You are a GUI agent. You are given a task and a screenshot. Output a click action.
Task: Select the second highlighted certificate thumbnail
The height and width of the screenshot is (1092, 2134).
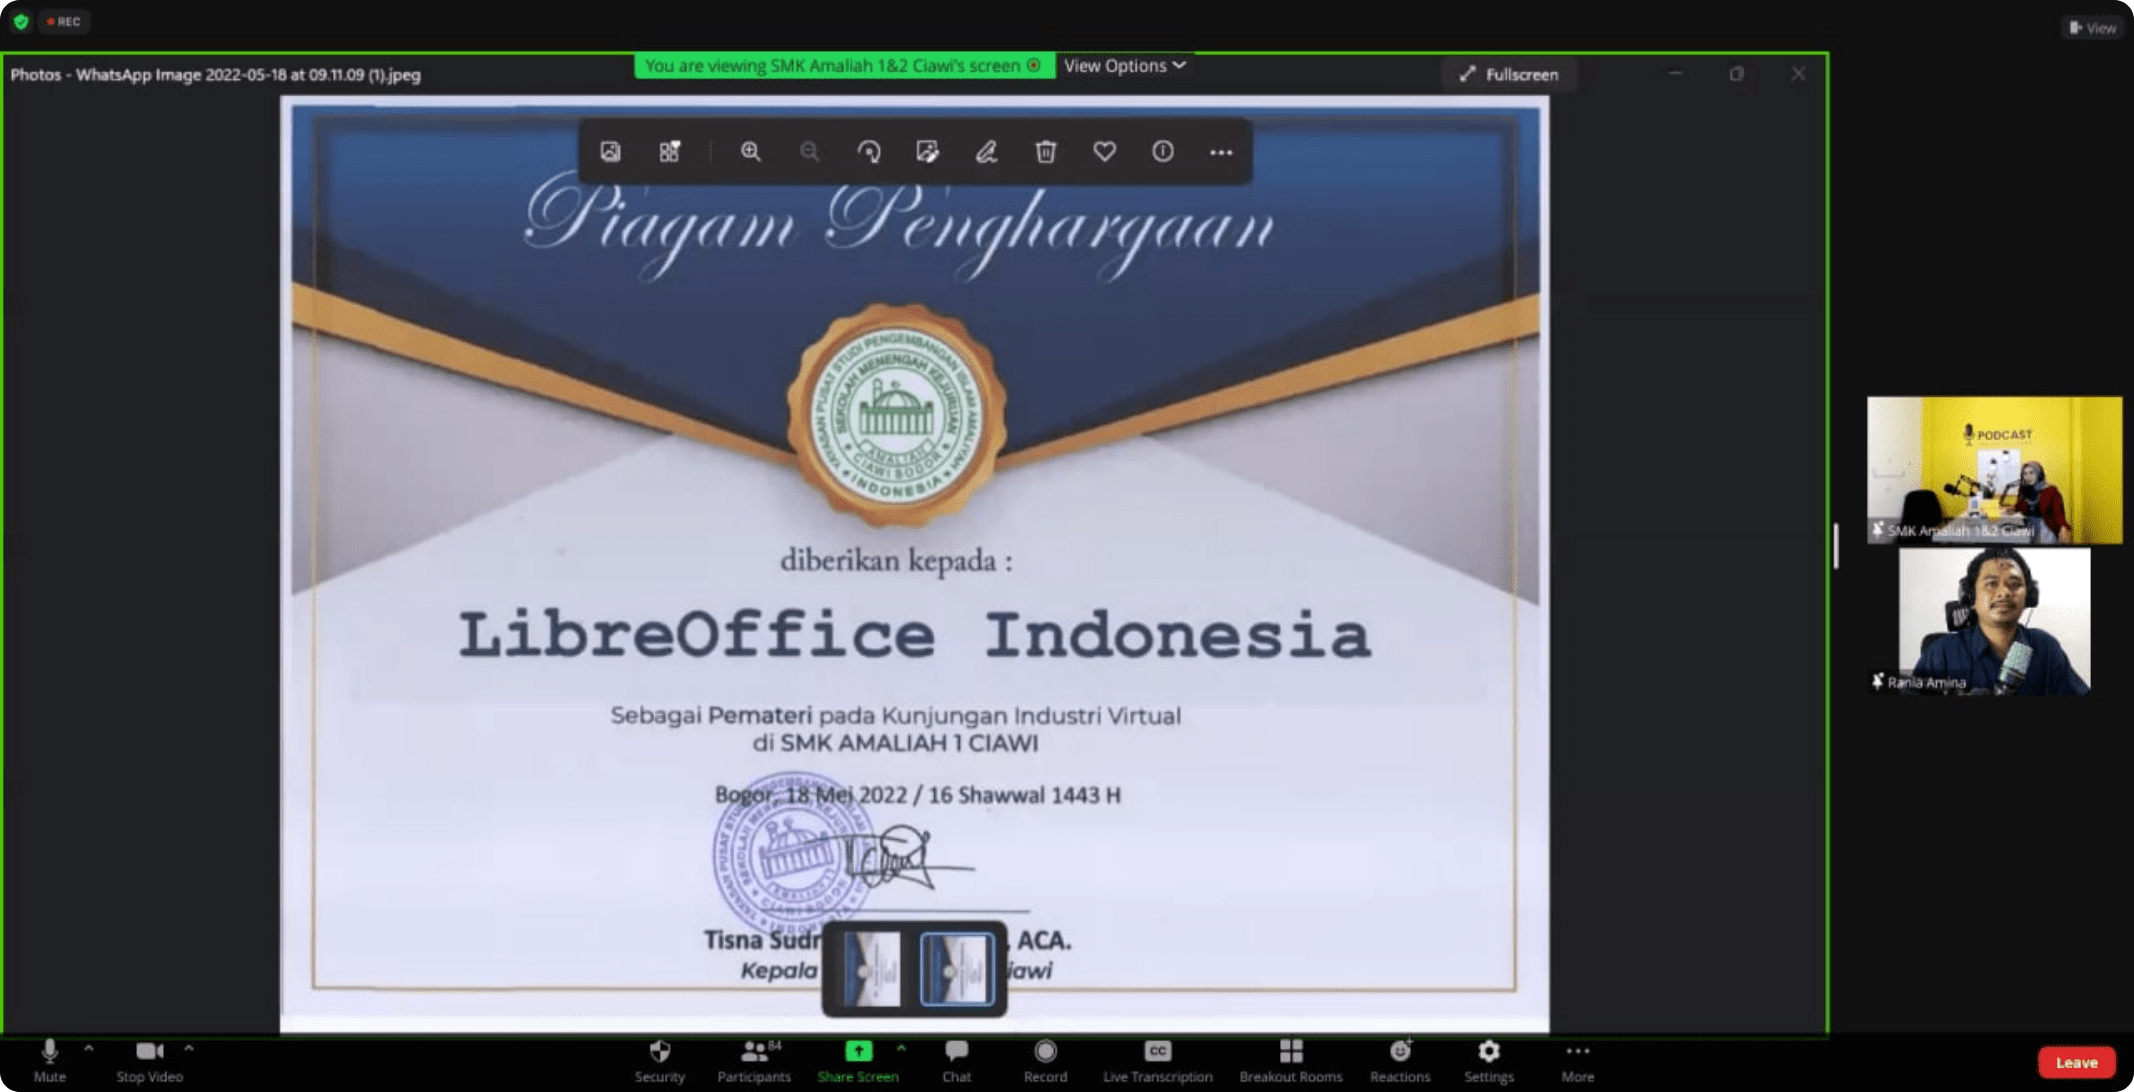[957, 969]
